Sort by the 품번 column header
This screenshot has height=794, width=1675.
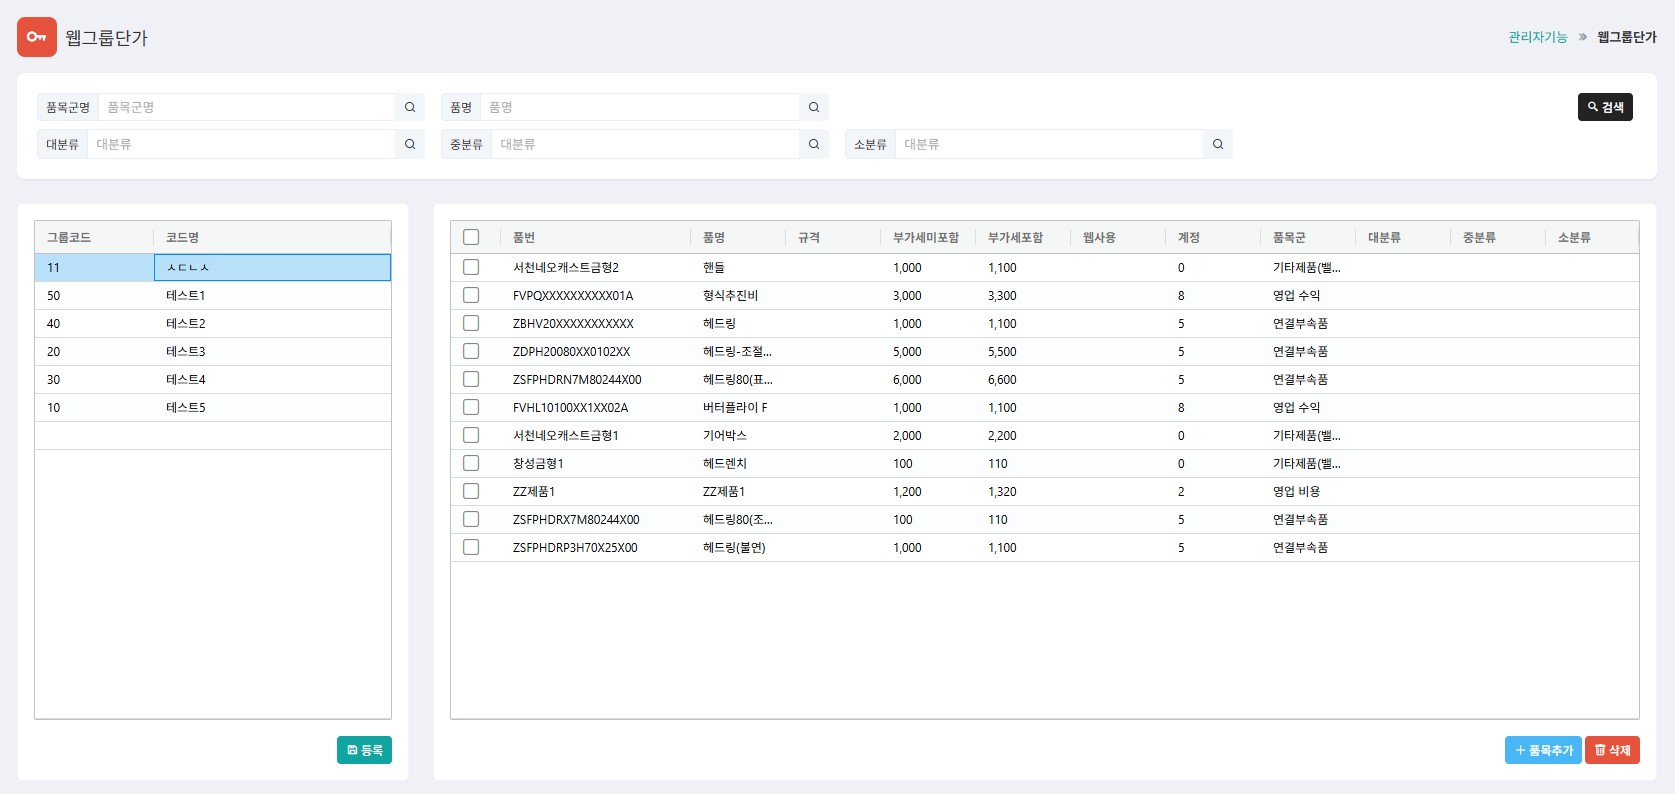pyautogui.click(x=524, y=237)
